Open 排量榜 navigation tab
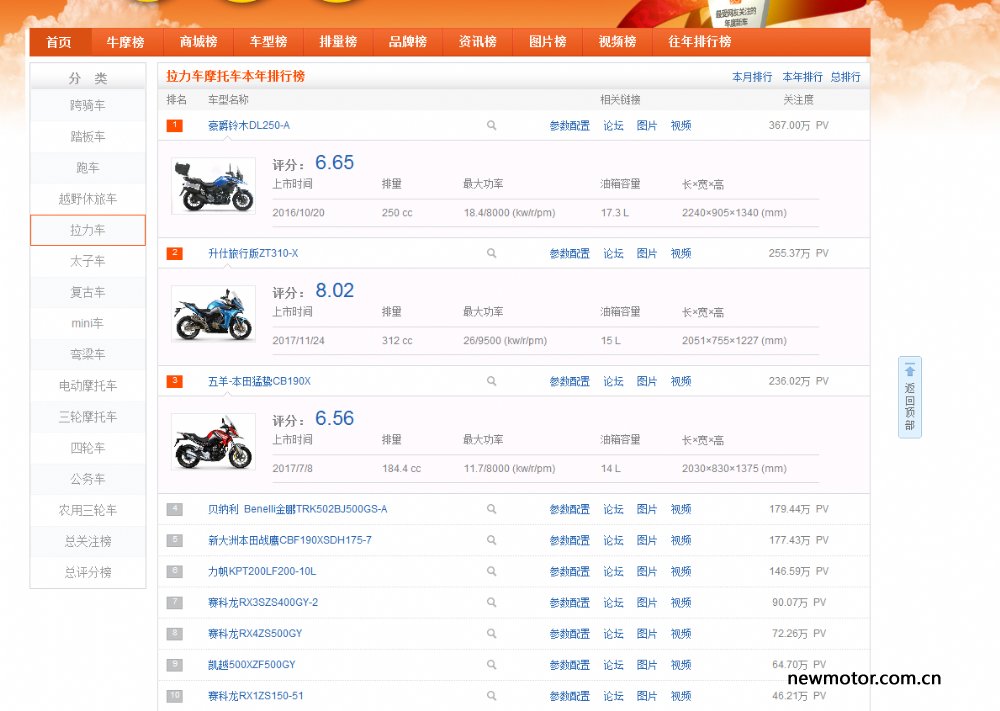This screenshot has width=1000, height=711. pos(338,42)
